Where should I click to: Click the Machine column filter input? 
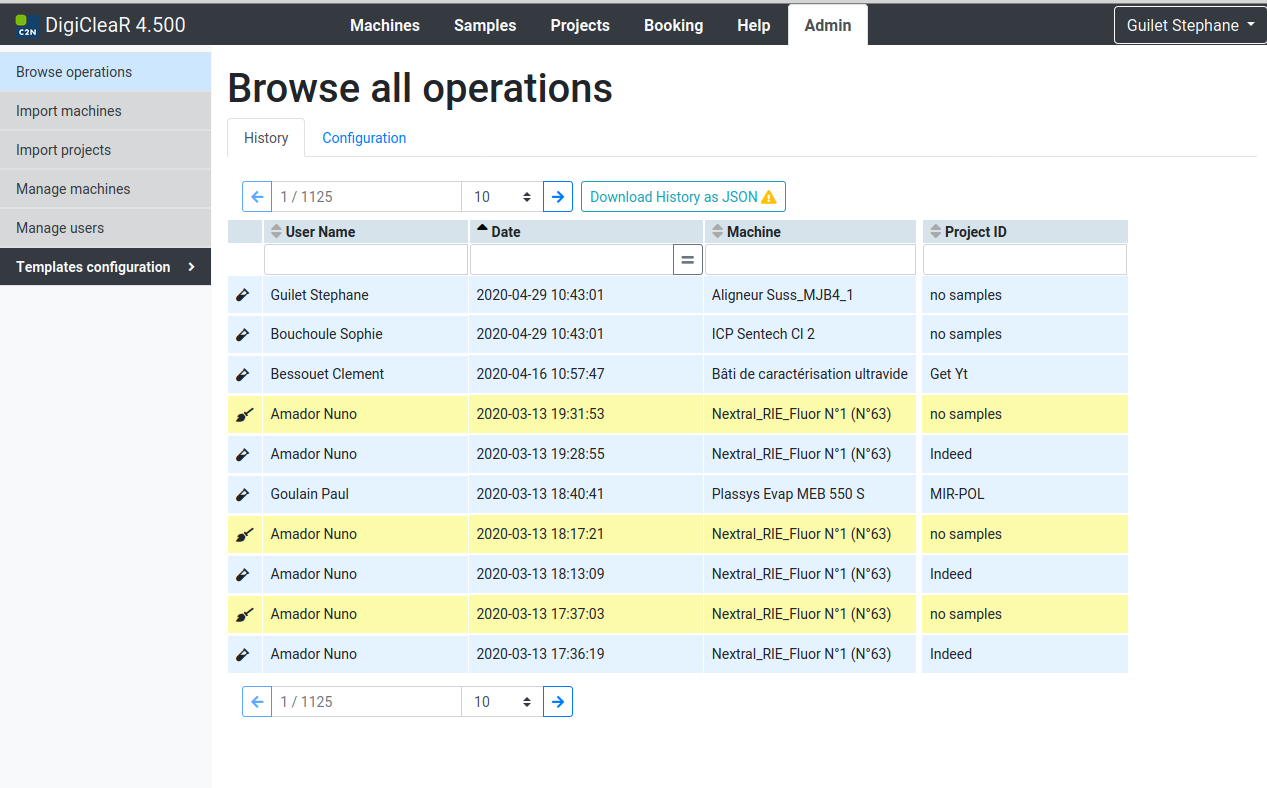[810, 260]
